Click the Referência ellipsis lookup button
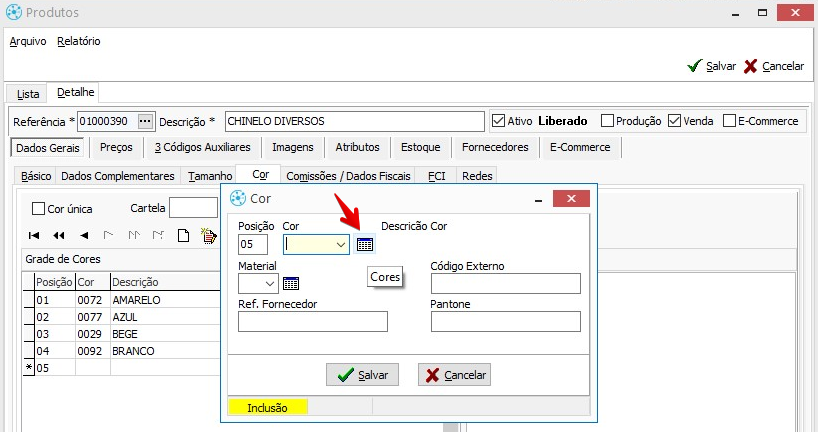818x432 pixels. pyautogui.click(x=145, y=121)
